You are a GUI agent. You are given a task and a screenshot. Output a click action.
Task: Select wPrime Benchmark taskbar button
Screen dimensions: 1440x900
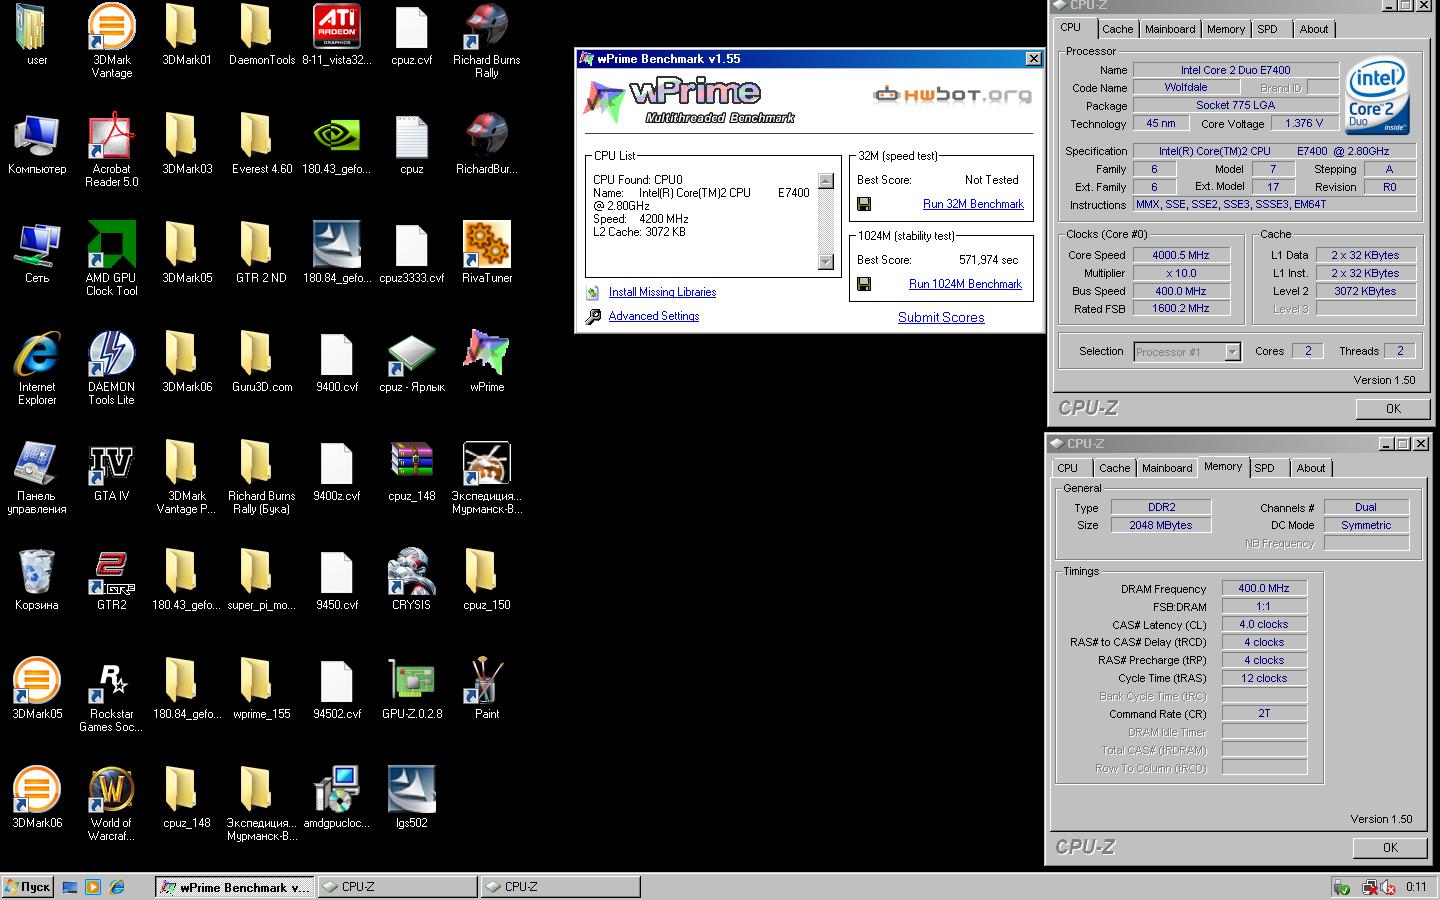pyautogui.click(x=235, y=887)
